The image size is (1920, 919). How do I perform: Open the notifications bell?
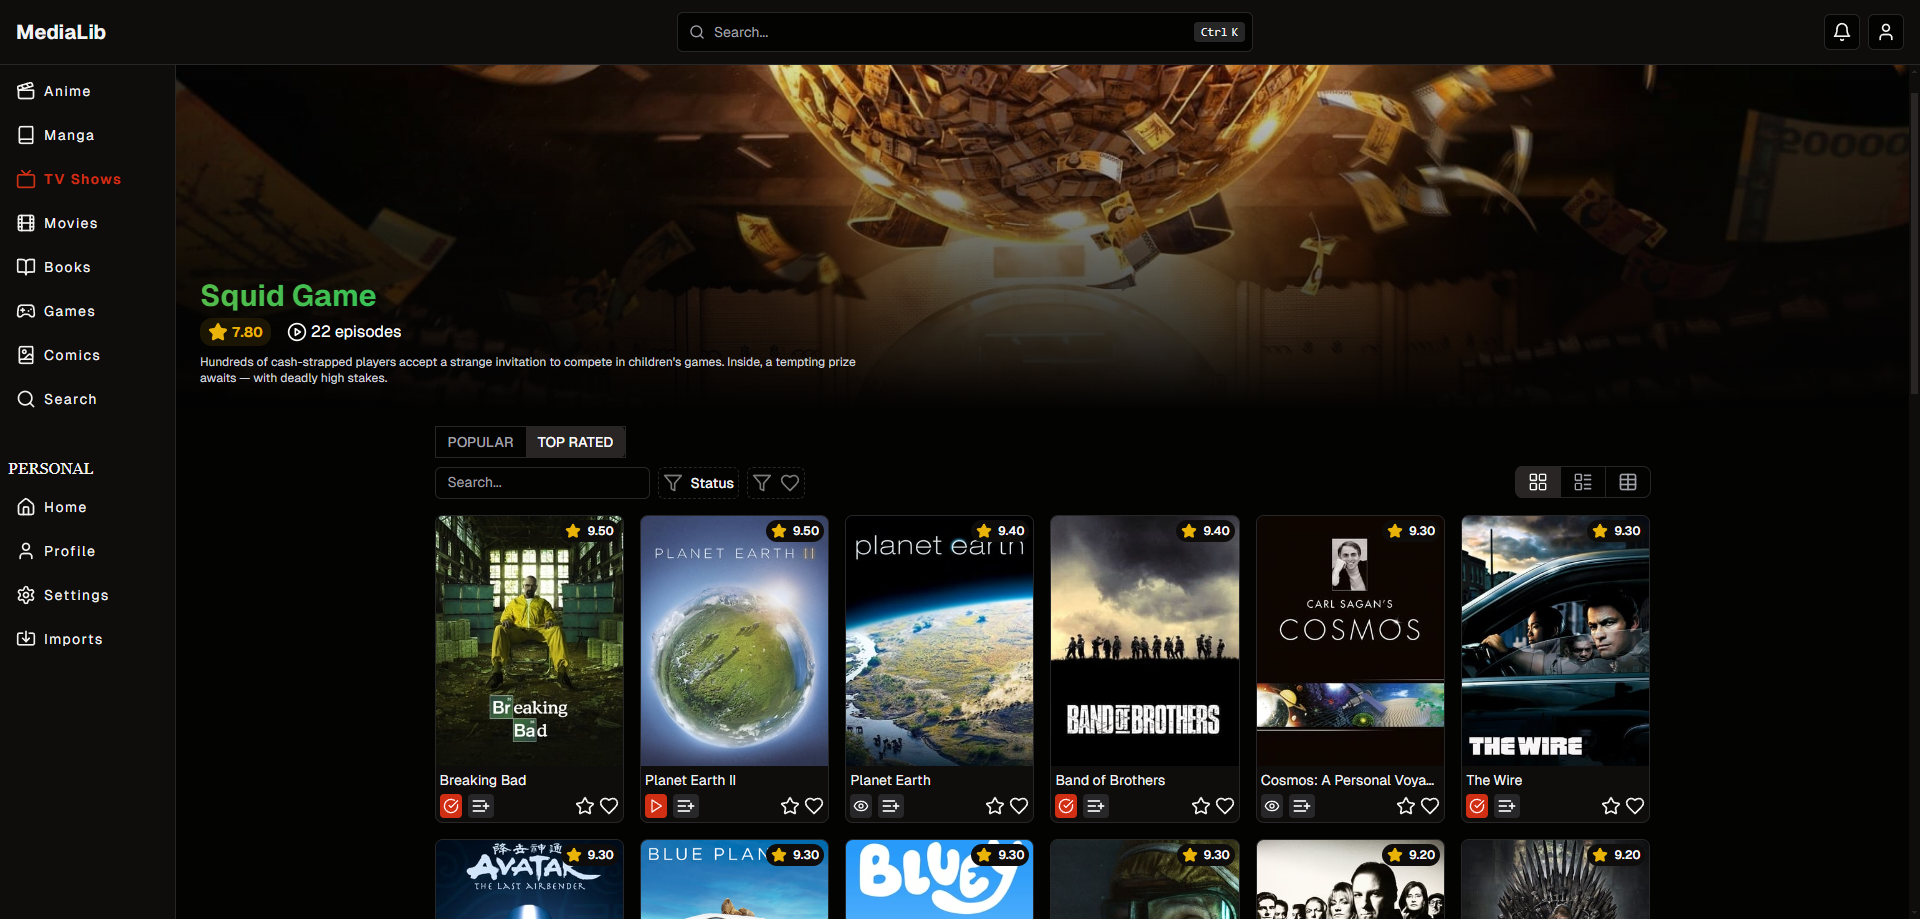pyautogui.click(x=1841, y=32)
